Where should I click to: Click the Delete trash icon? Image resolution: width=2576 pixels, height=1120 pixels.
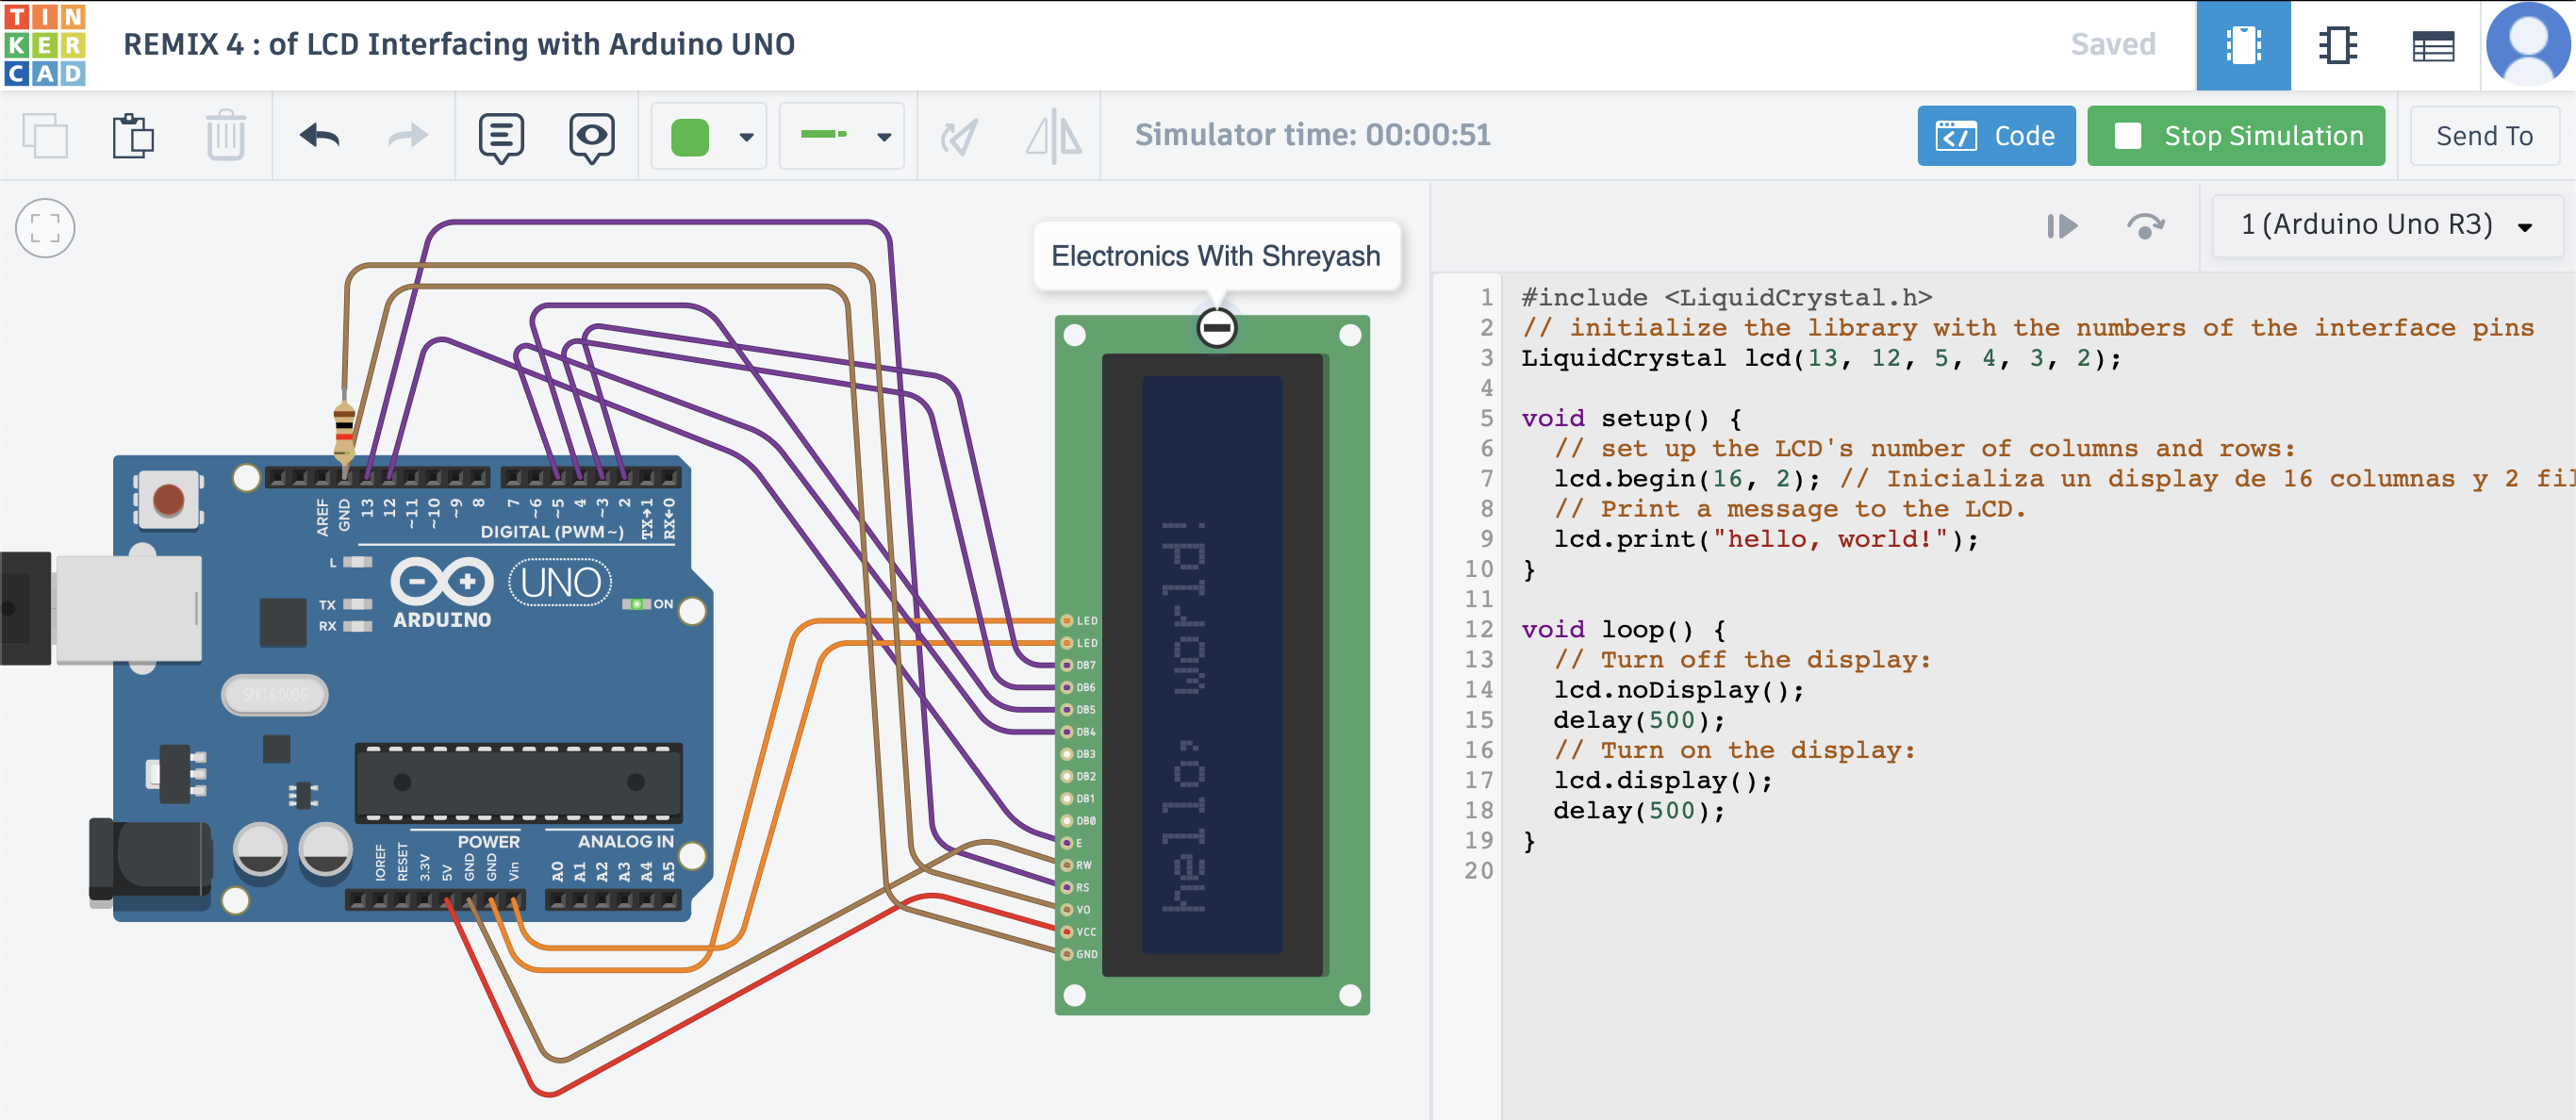[225, 136]
